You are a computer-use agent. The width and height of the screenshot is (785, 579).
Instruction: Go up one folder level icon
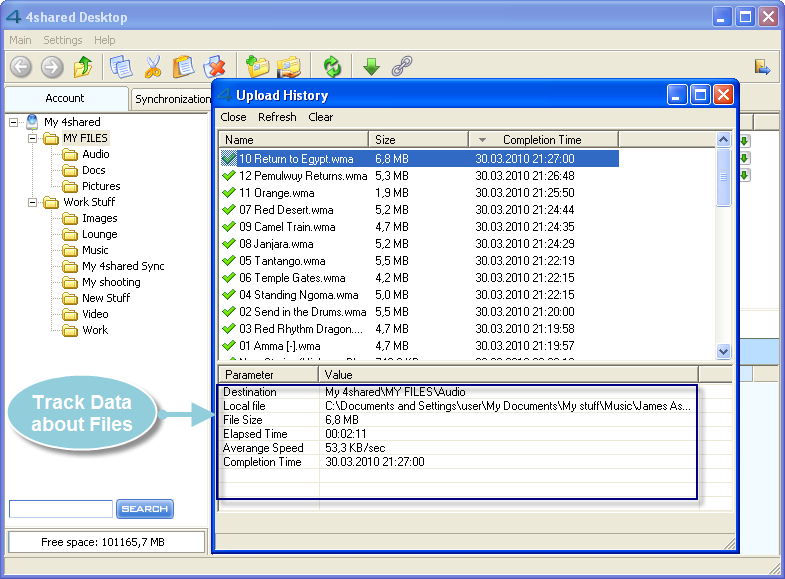click(83, 66)
